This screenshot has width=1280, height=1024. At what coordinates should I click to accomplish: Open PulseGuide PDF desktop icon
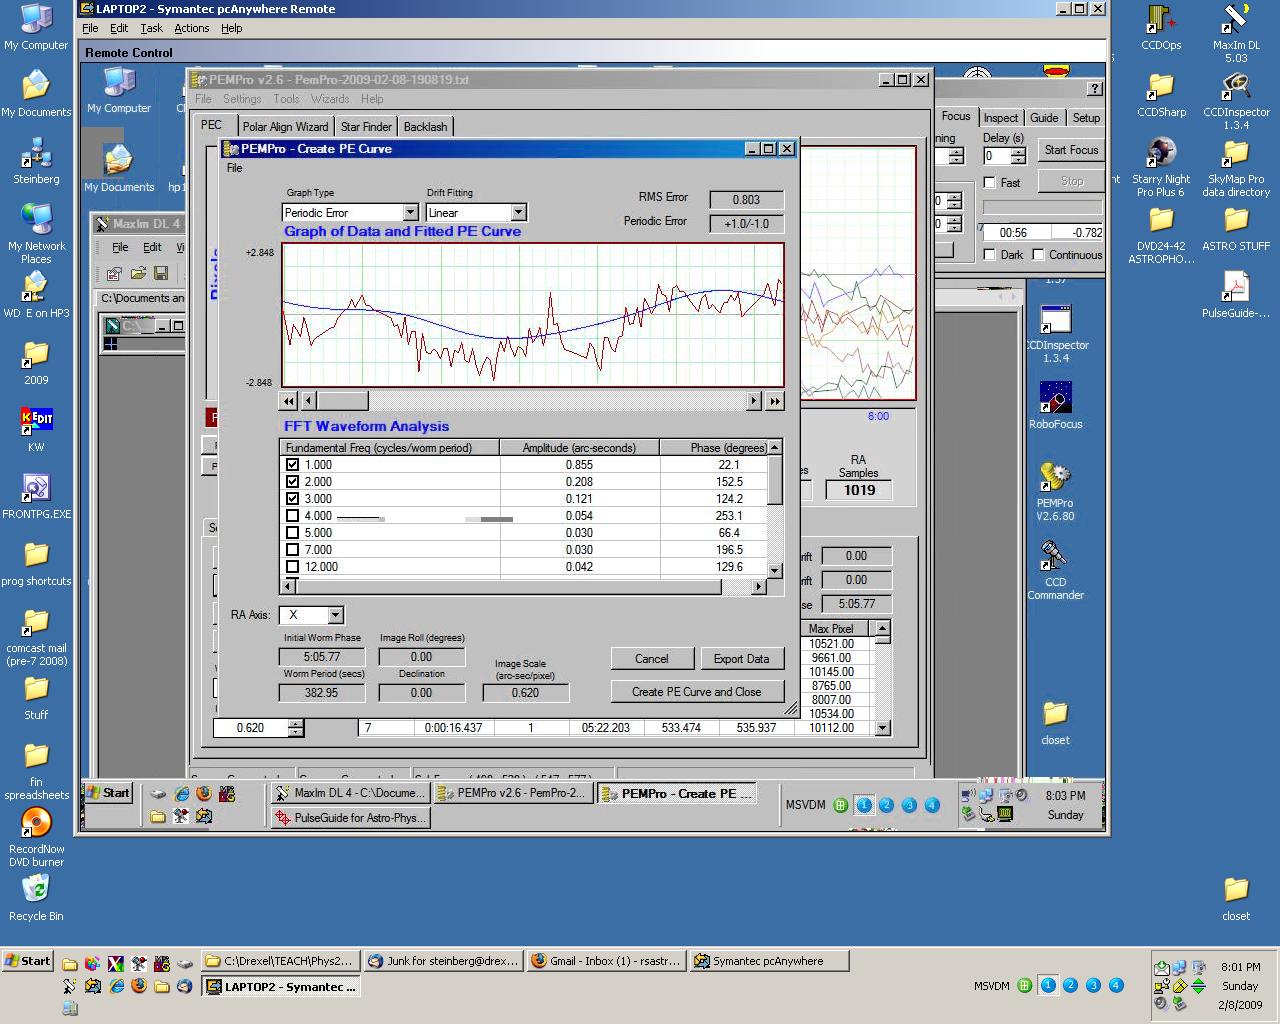(x=1236, y=296)
